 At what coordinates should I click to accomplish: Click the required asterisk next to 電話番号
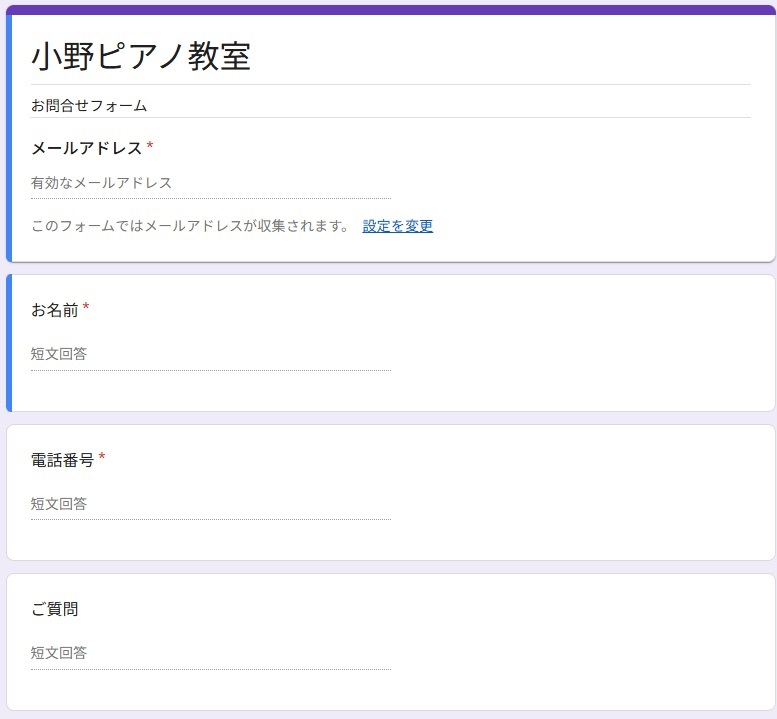pos(102,459)
